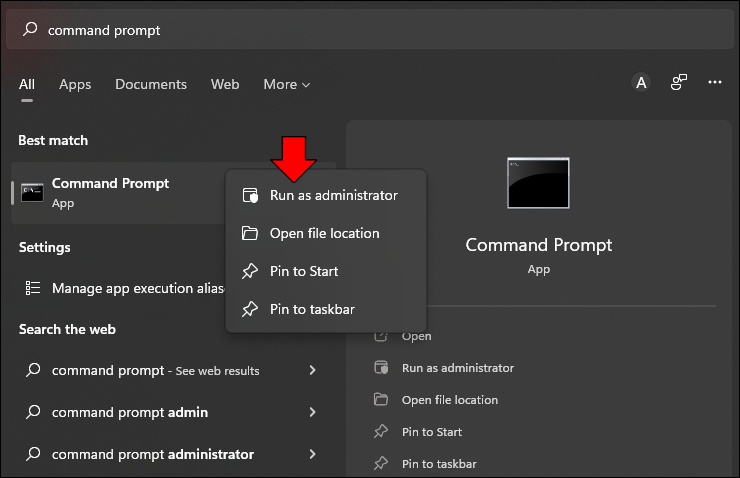Choose Run as administrator in the context menu
The width and height of the screenshot is (740, 478).
pyautogui.click(x=333, y=195)
